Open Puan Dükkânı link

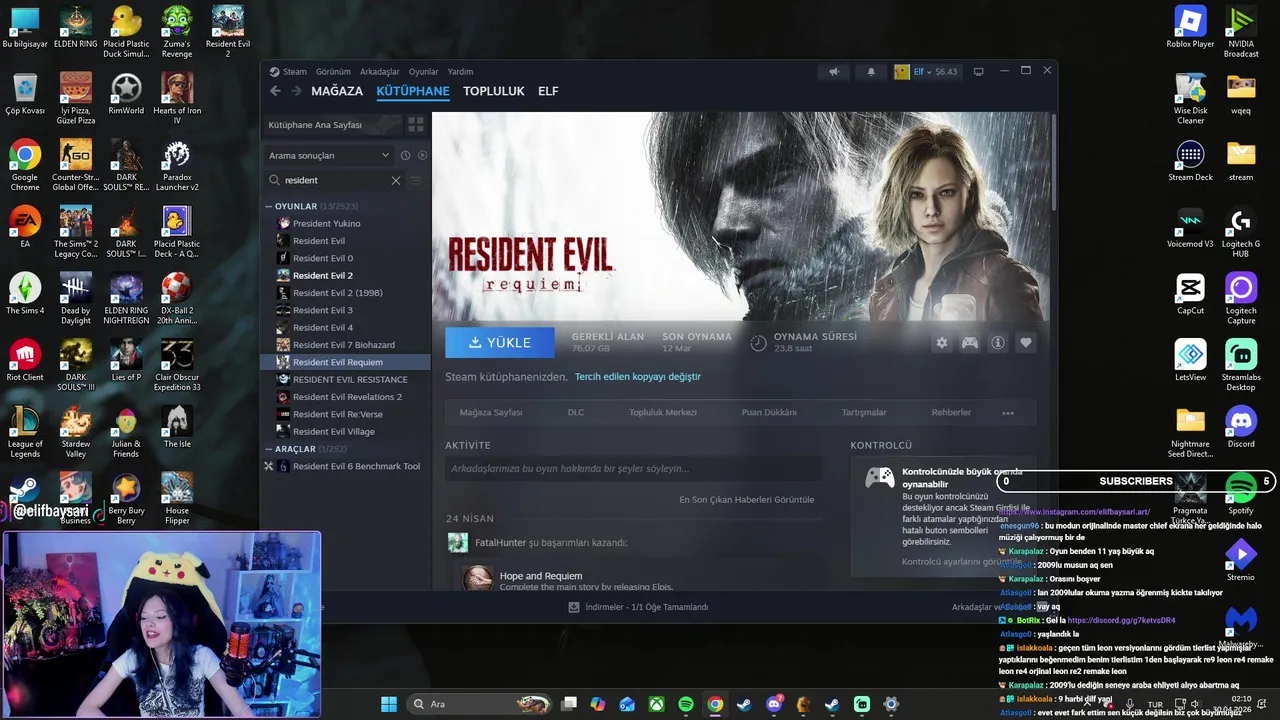point(769,412)
